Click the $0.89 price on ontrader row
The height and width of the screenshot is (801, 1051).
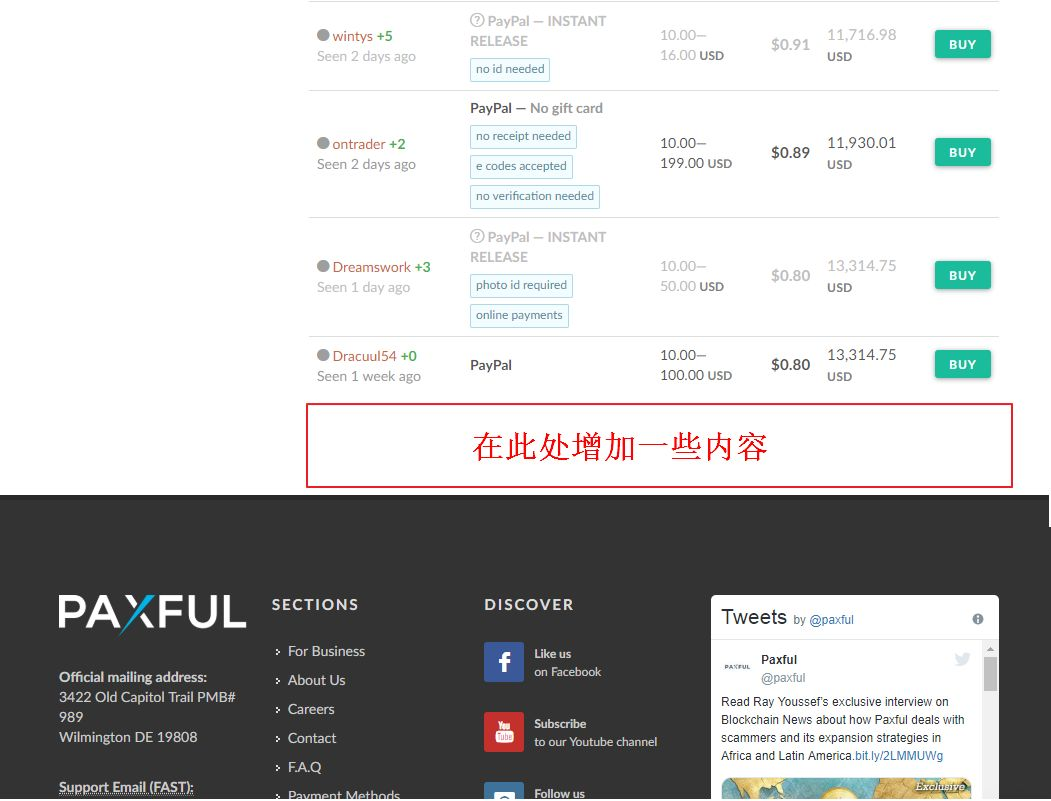point(790,153)
